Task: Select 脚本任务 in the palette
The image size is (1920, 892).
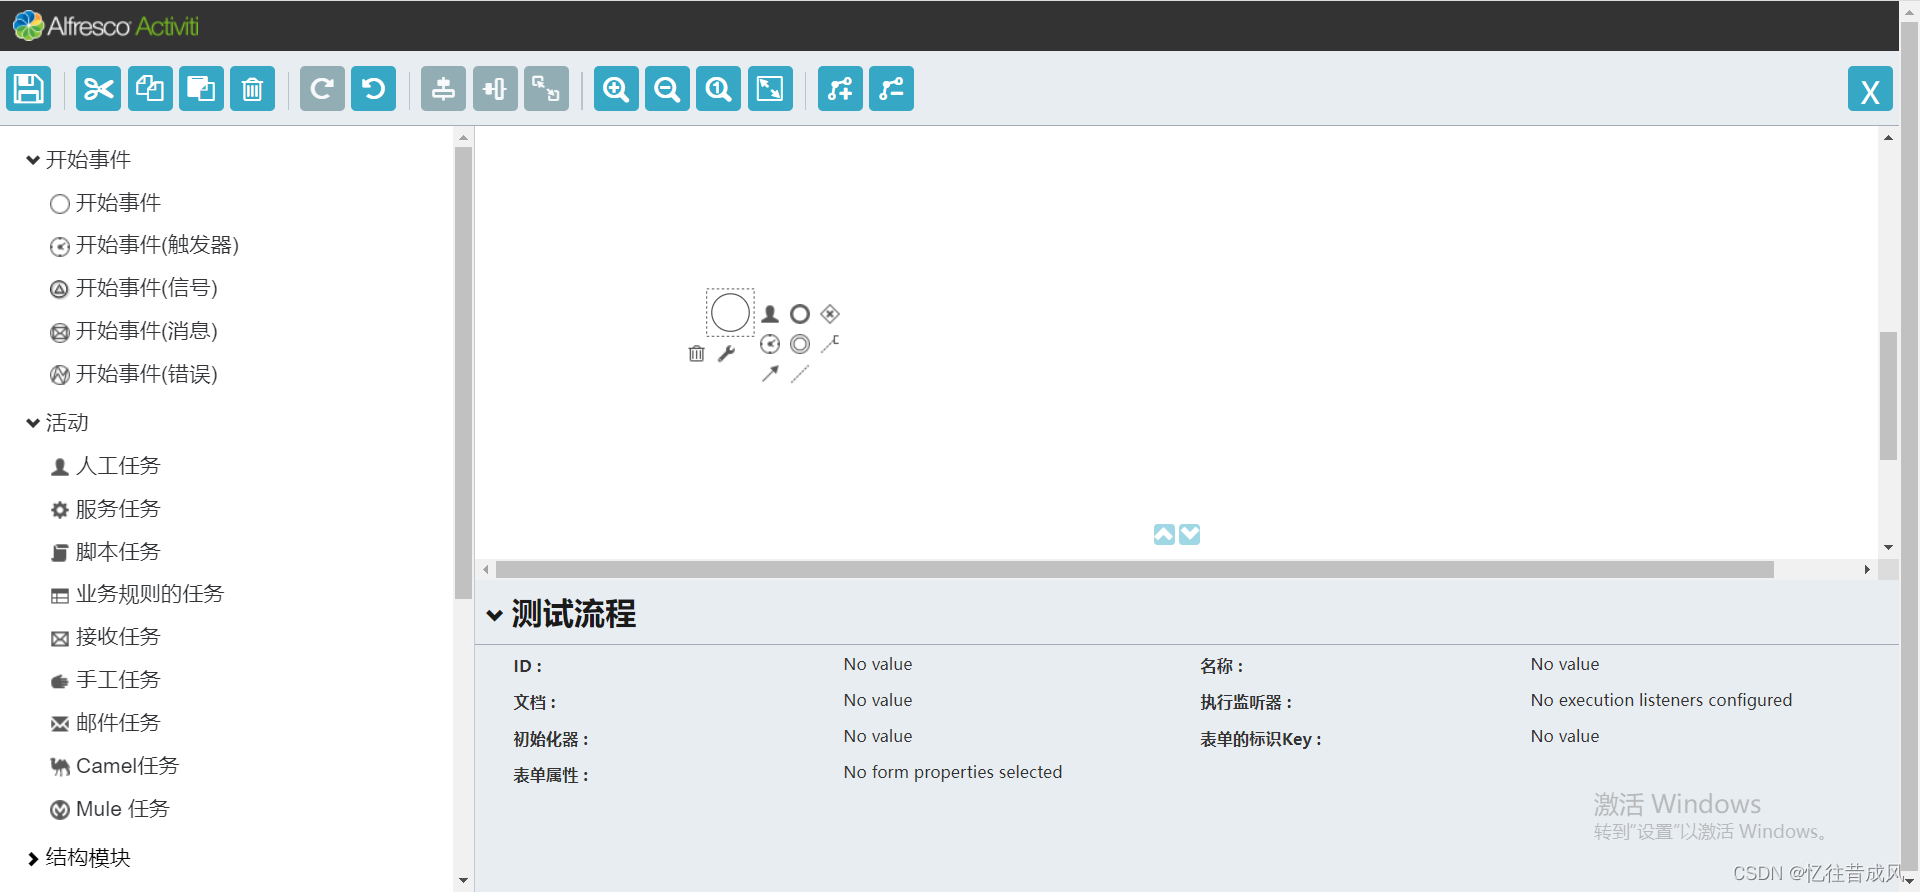Action: click(105, 552)
